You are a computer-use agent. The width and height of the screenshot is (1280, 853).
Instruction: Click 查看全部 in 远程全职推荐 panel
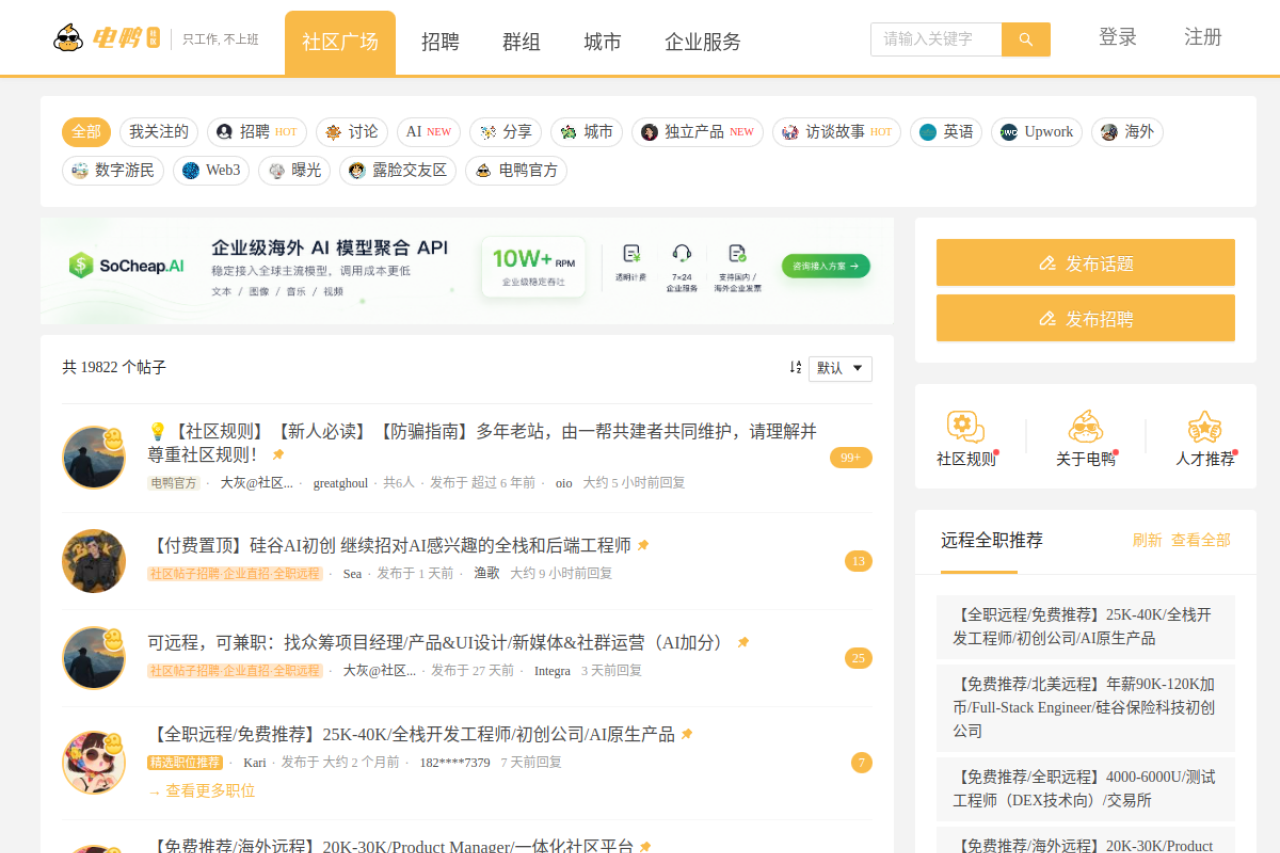pyautogui.click(x=1201, y=540)
